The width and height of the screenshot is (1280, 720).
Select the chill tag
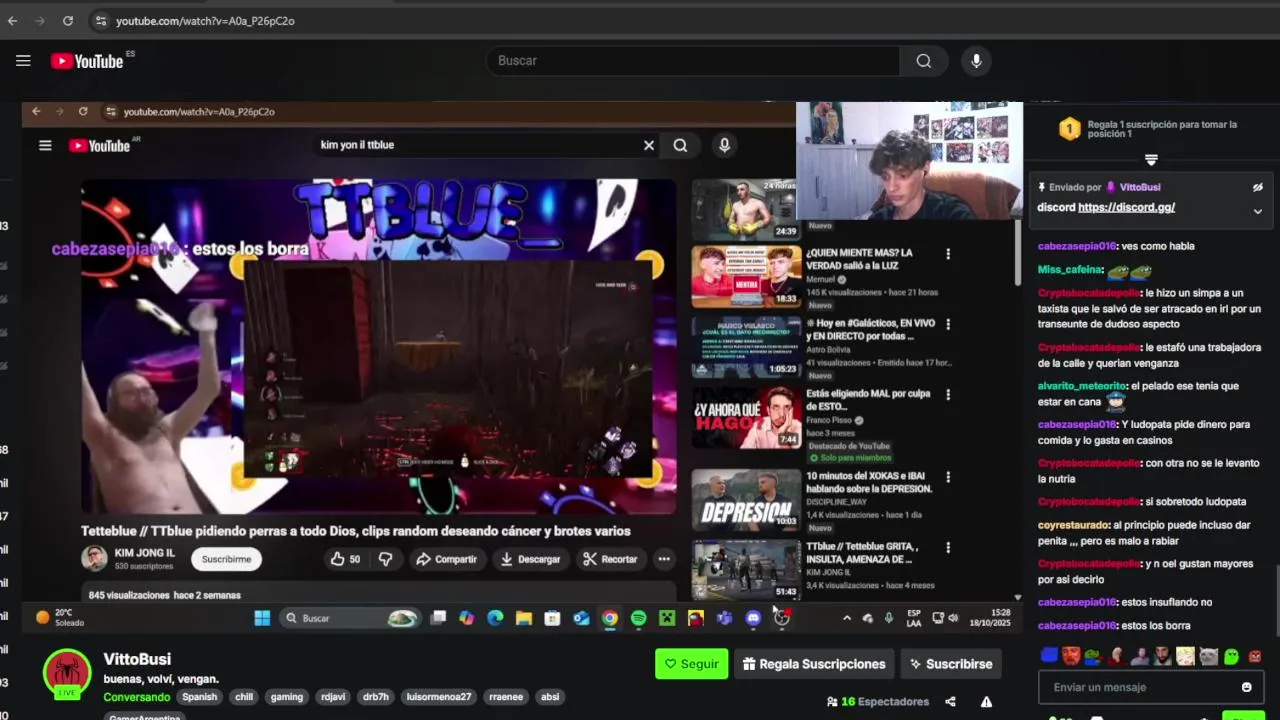point(244,697)
